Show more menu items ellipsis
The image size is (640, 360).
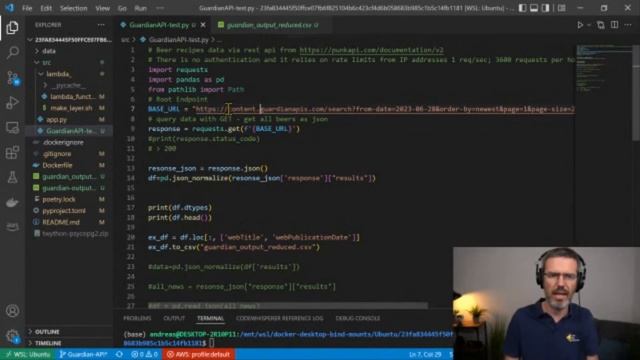coord(160,8)
